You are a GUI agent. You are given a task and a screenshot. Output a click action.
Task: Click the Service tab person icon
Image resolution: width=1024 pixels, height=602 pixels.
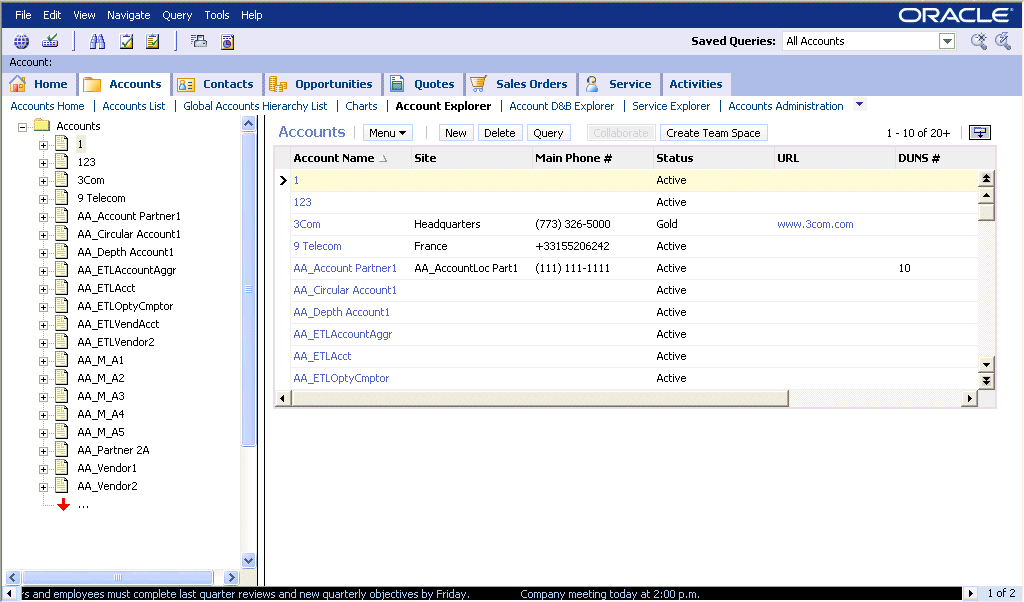click(x=592, y=84)
